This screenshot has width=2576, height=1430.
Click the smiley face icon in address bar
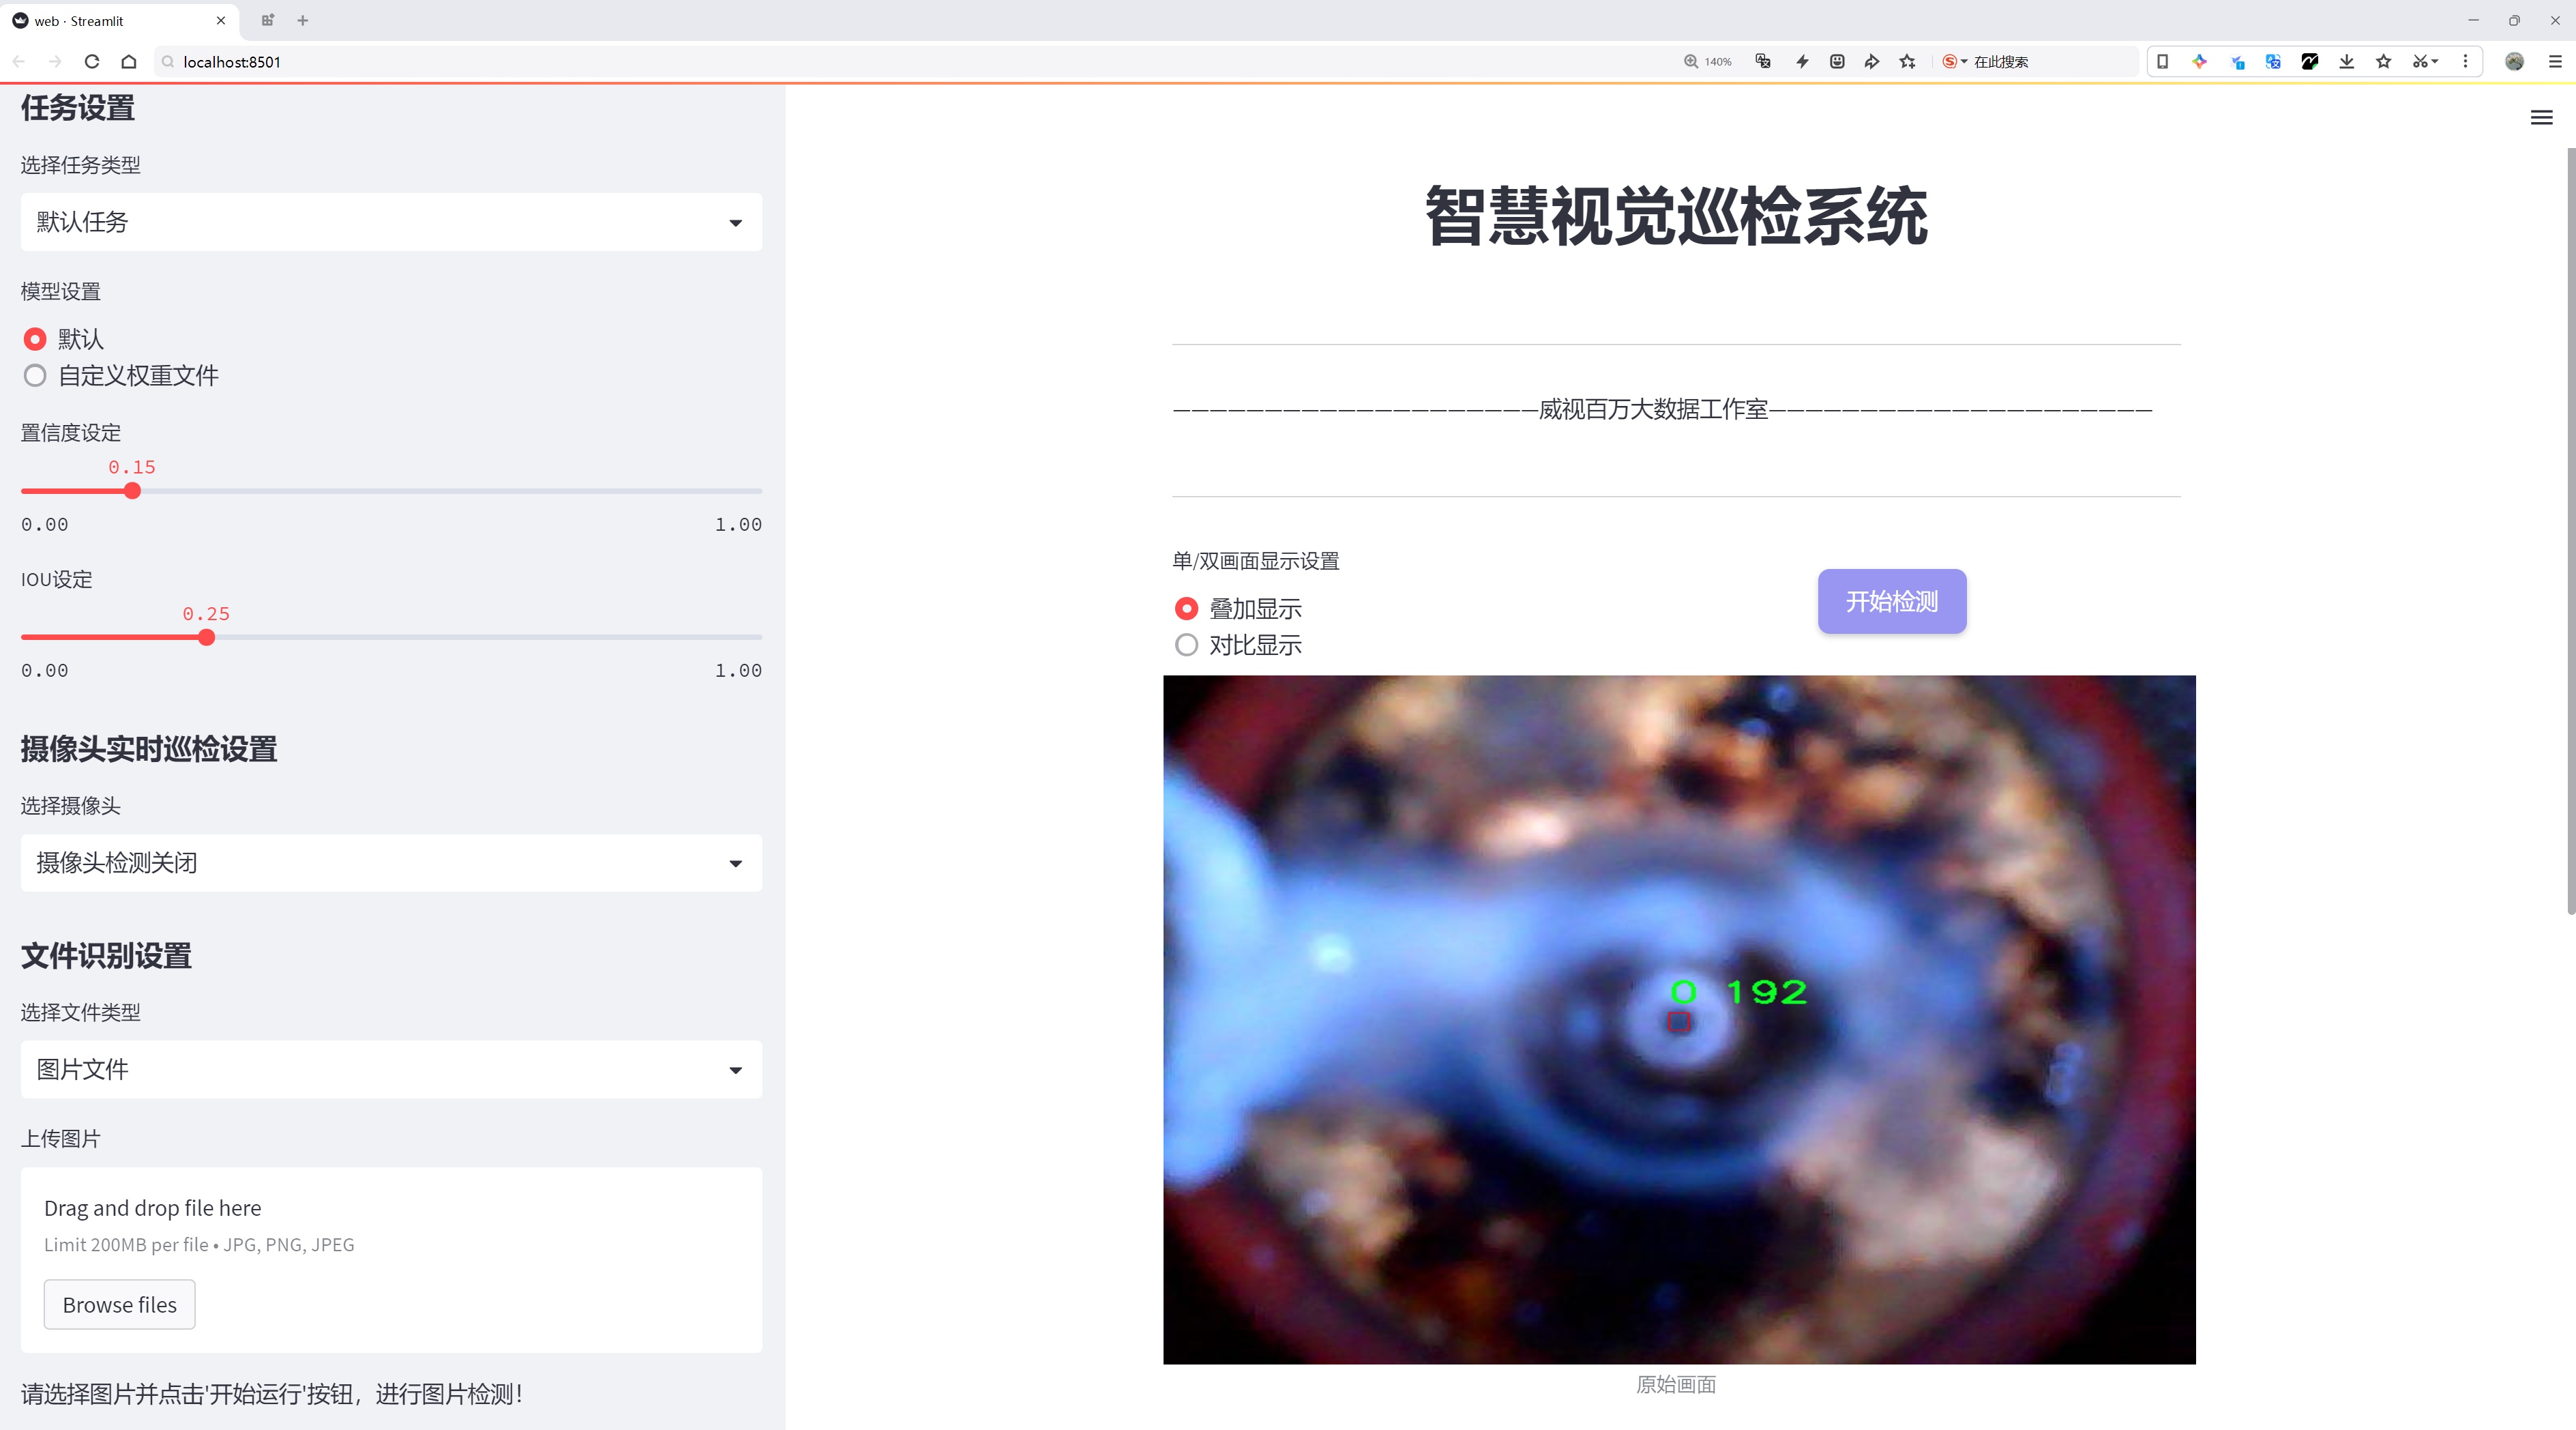click(x=1837, y=61)
